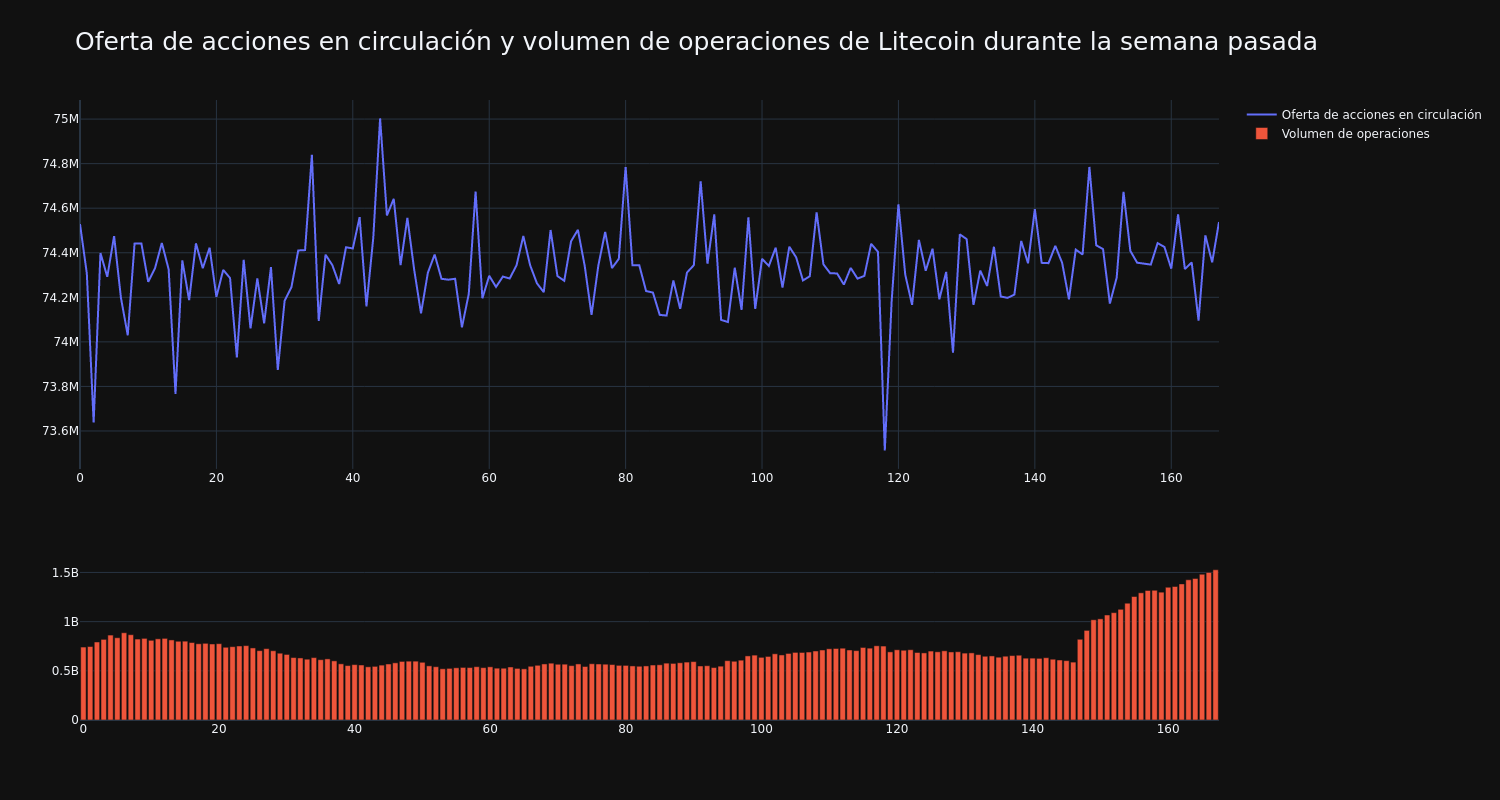Click the line chart peak at 75M

click(380, 119)
